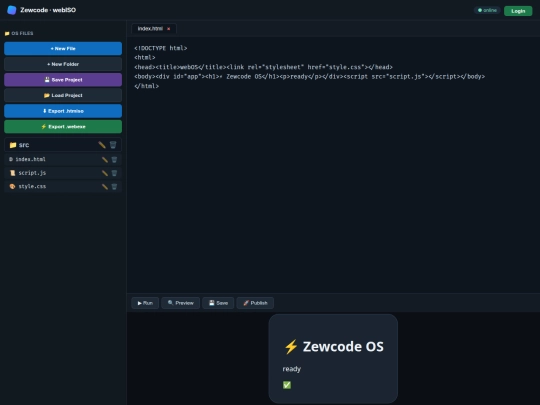The width and height of the screenshot is (540, 405).
Task: Place cursor on the <!DOCTYPE html> line
Action: tap(160, 48)
